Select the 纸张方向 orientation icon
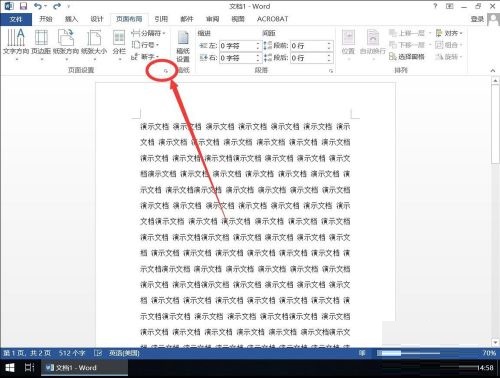The height and width of the screenshot is (378, 500). click(x=66, y=43)
